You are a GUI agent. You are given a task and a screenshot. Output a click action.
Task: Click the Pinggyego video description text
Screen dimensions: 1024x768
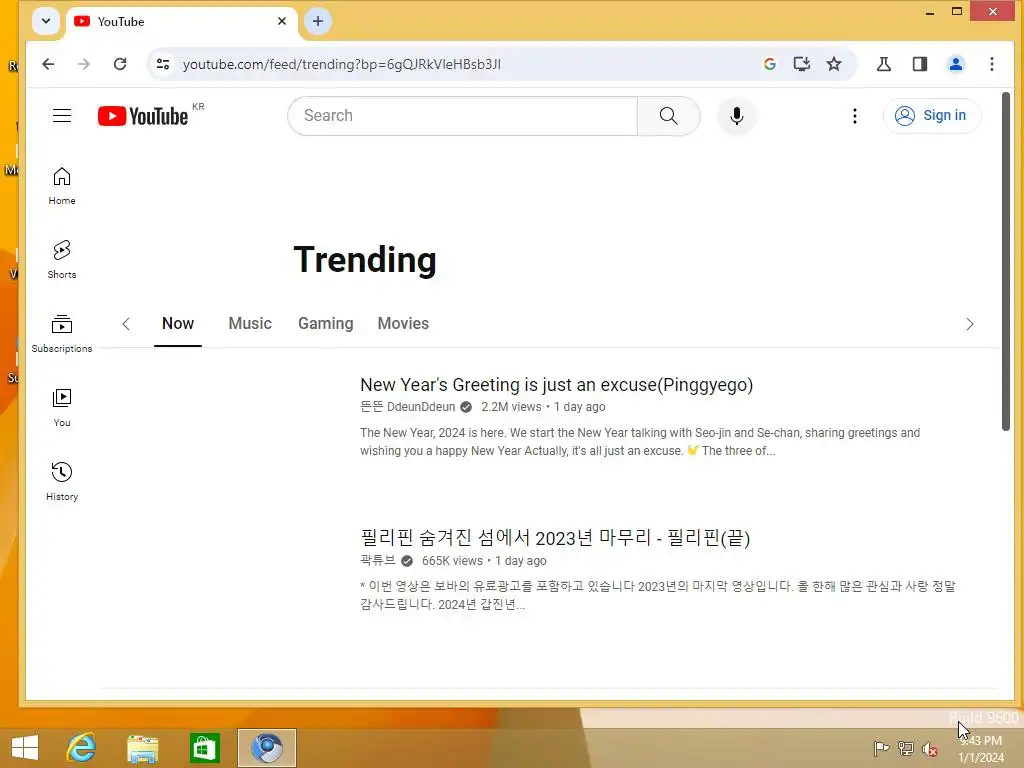pyautogui.click(x=640, y=441)
